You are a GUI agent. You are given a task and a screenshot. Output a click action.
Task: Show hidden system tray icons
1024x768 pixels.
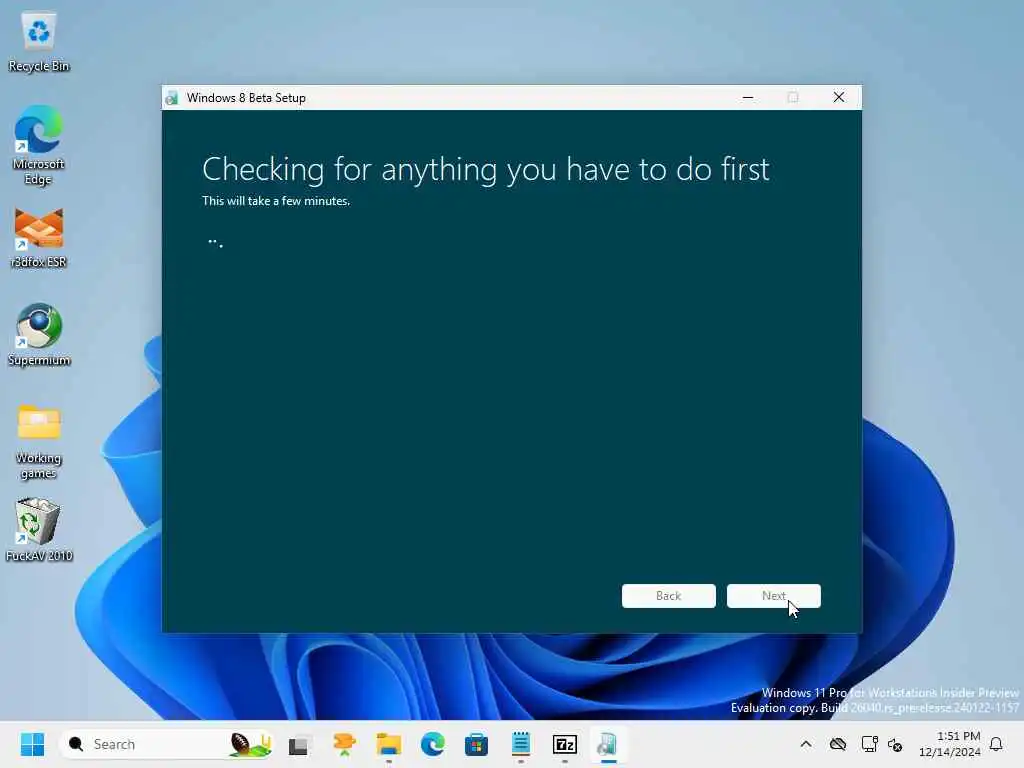(x=806, y=744)
